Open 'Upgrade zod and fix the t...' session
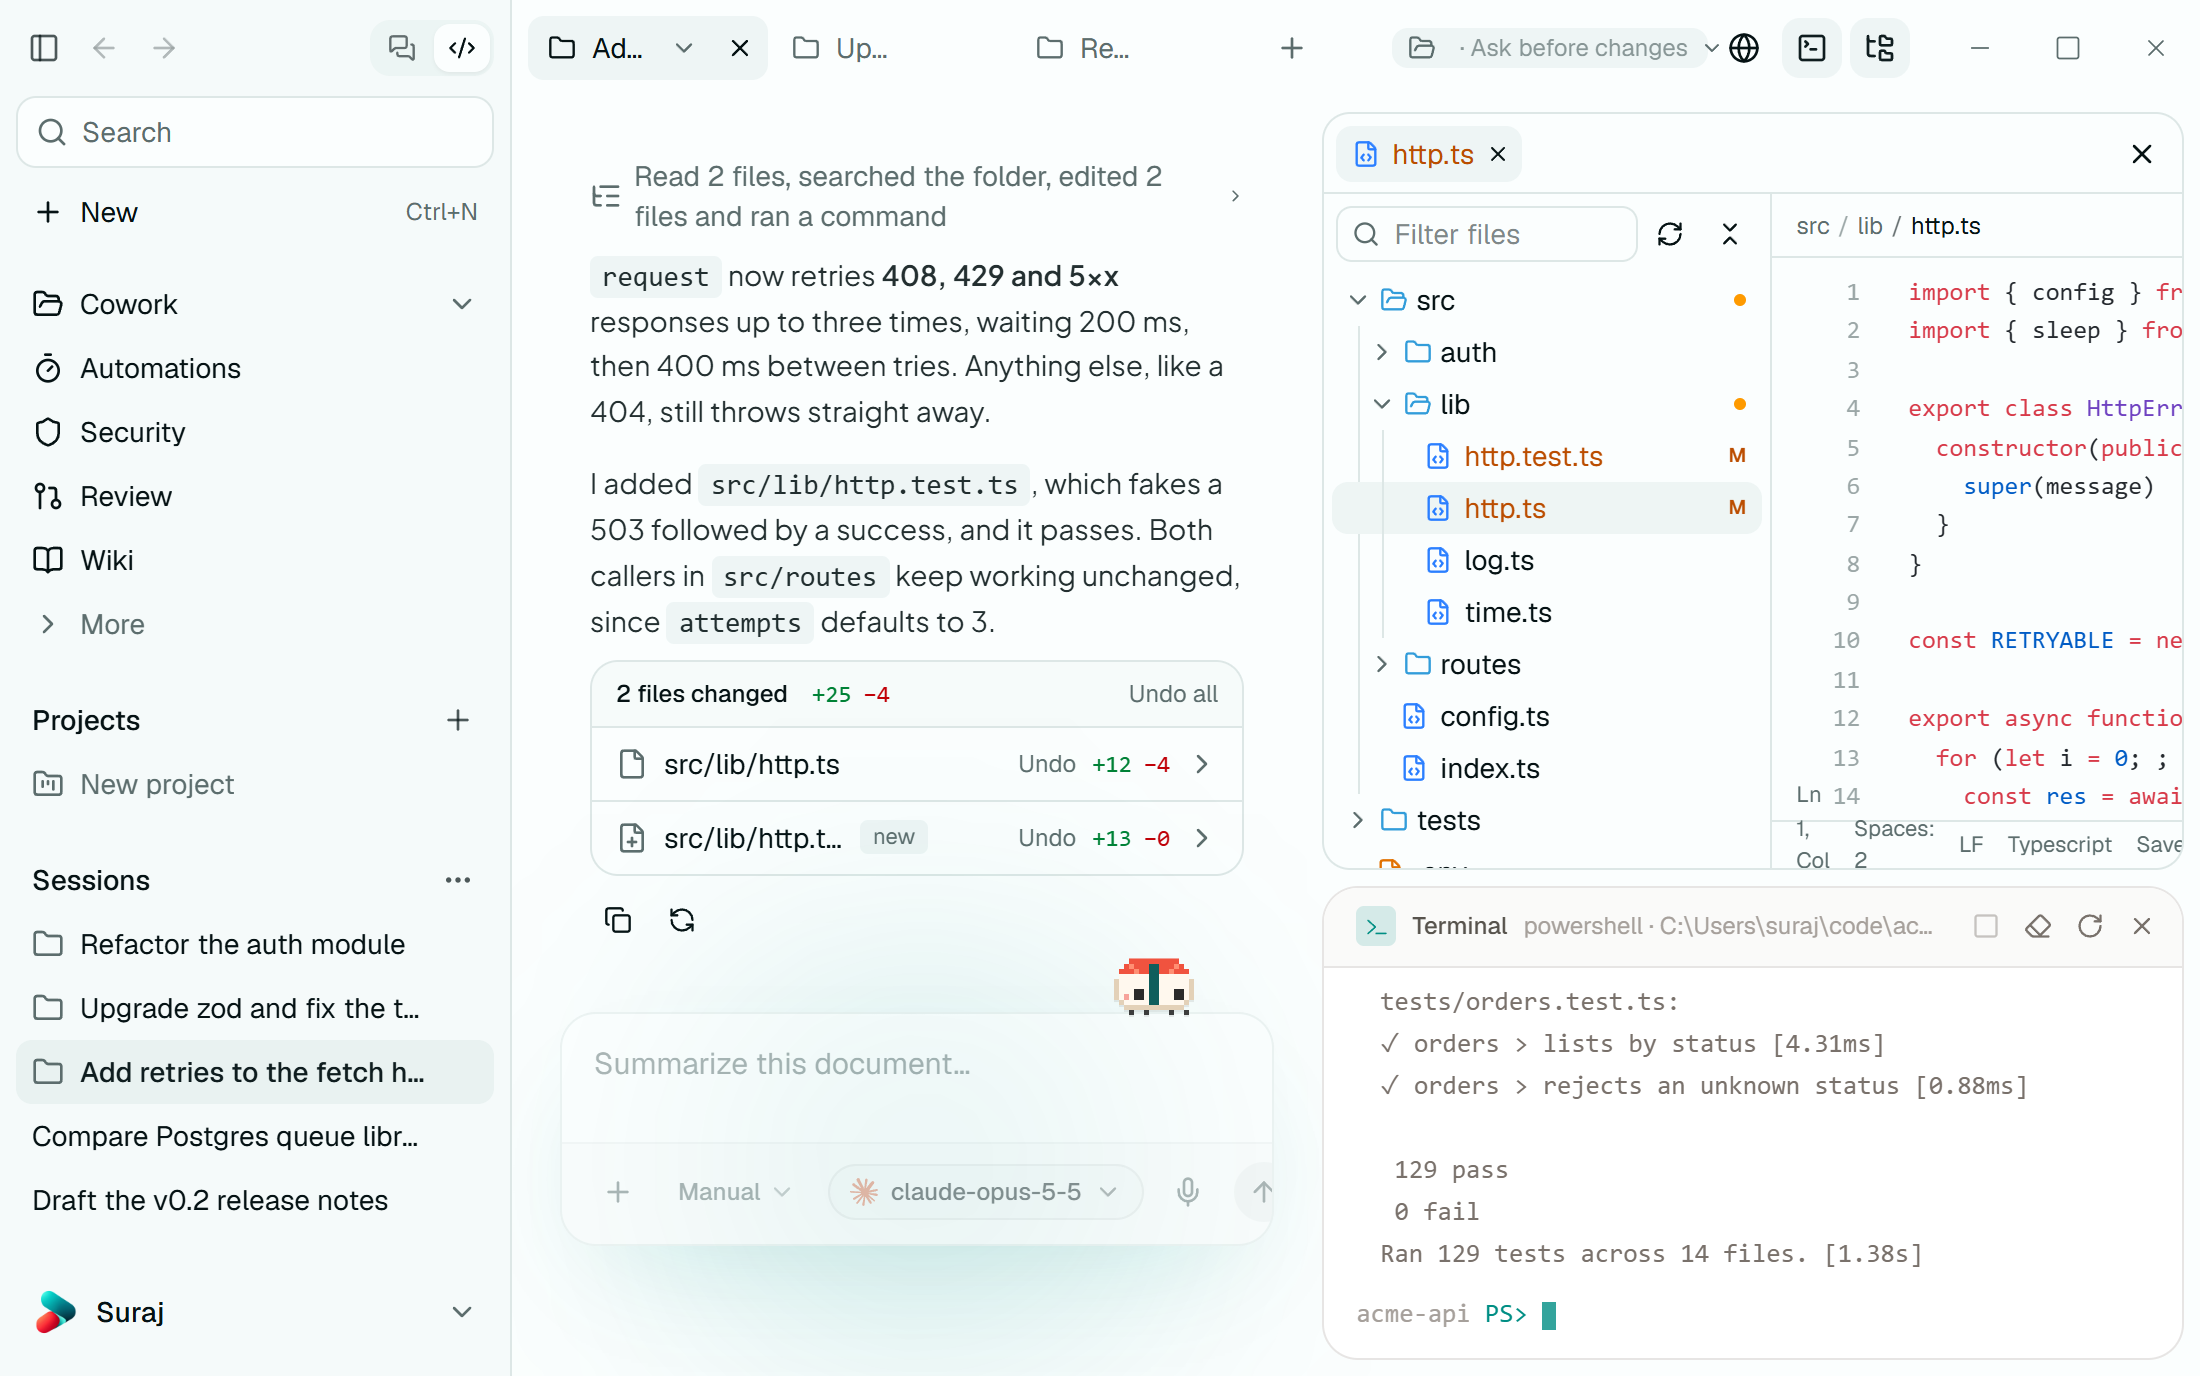The height and width of the screenshot is (1376, 2200). [x=255, y=1008]
